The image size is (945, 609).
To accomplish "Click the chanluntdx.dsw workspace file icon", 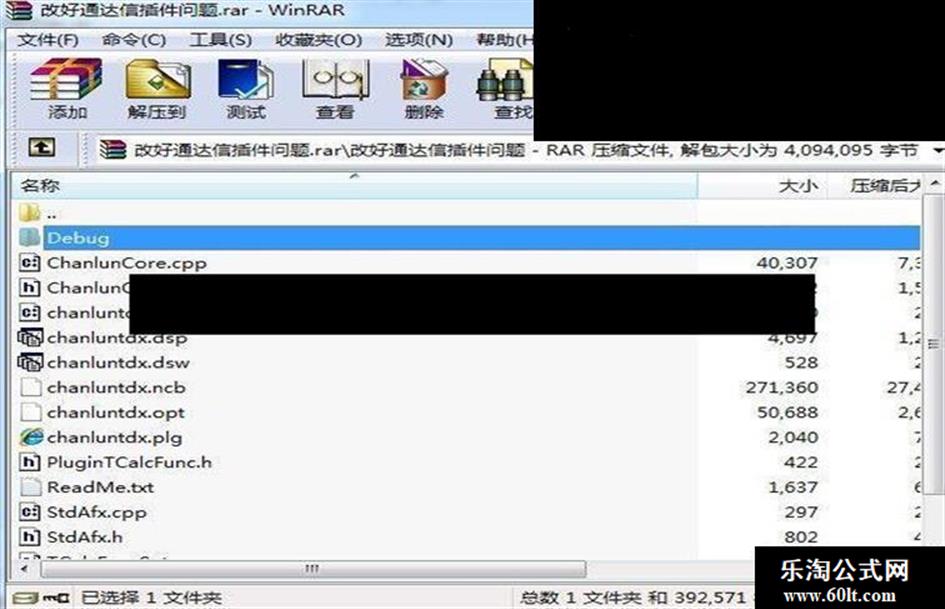I will coord(30,362).
